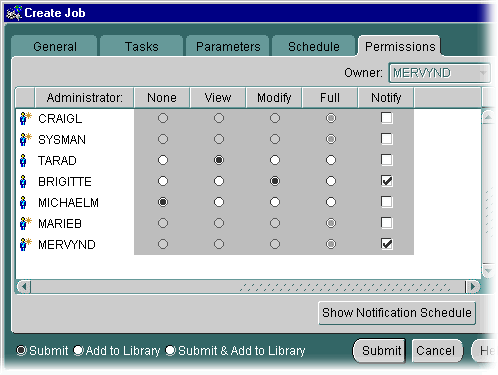Screen dimensions: 498x375
Task: Set MICHAELM permission to View
Action: pyautogui.click(x=219, y=202)
